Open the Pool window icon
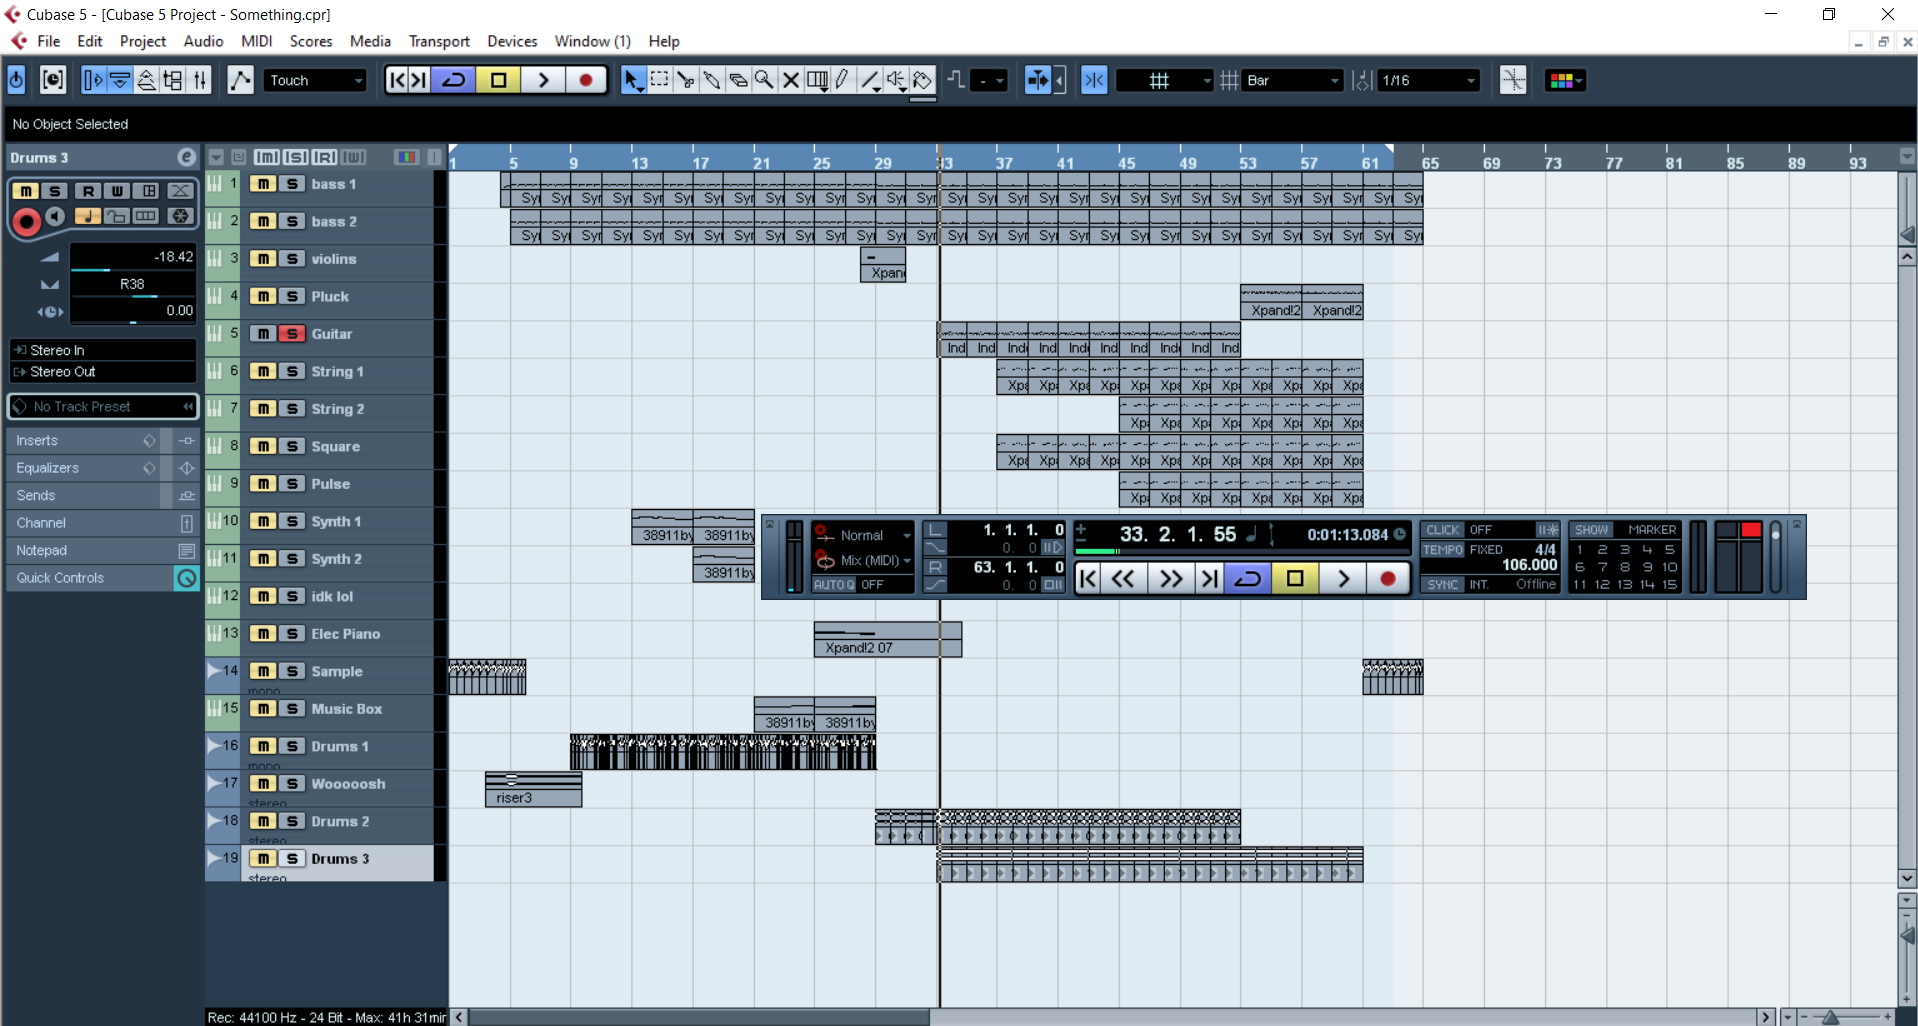Image resolution: width=1918 pixels, height=1026 pixels. point(173,80)
